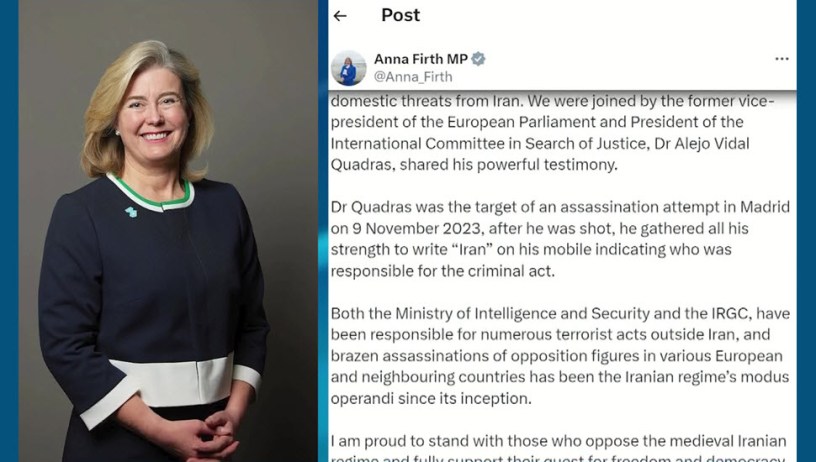
Task: Open the three-dot more options menu
Action: [782, 59]
